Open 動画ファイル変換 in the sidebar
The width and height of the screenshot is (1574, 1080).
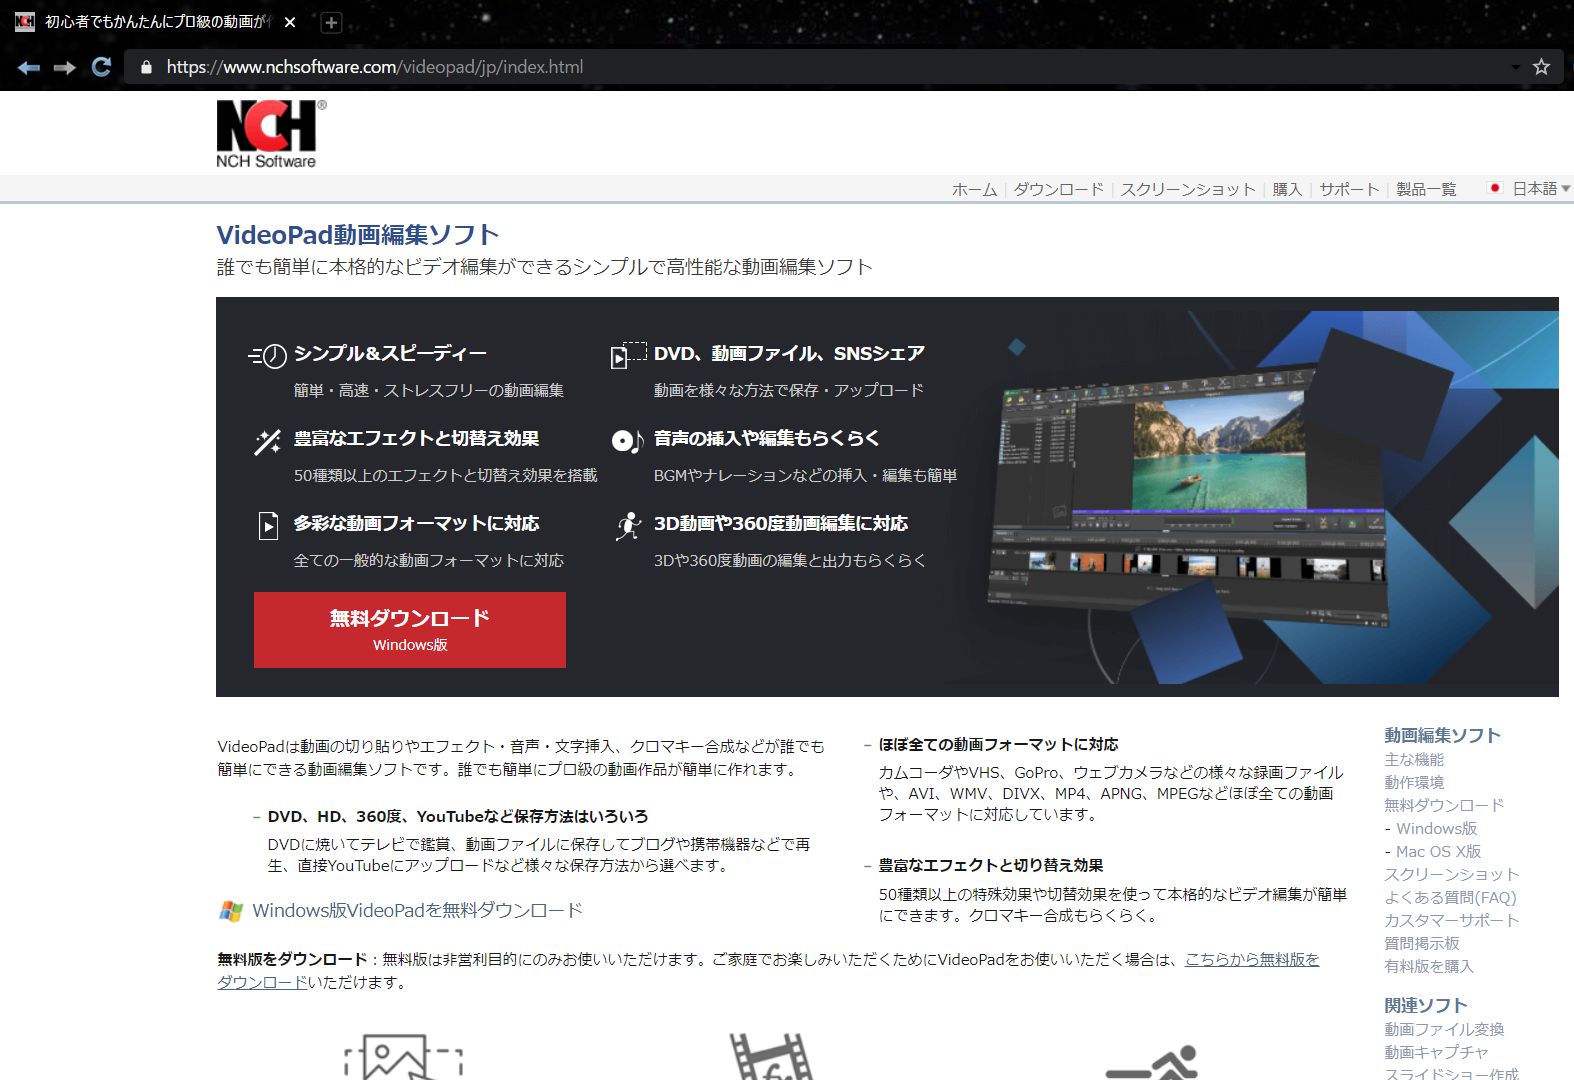tap(1444, 1030)
